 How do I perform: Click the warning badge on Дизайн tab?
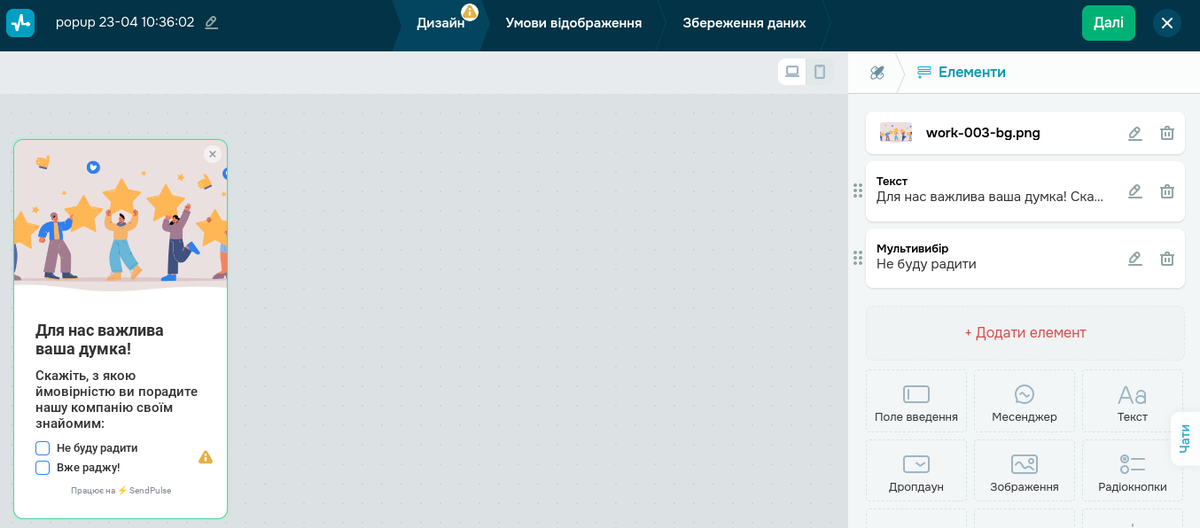click(469, 11)
